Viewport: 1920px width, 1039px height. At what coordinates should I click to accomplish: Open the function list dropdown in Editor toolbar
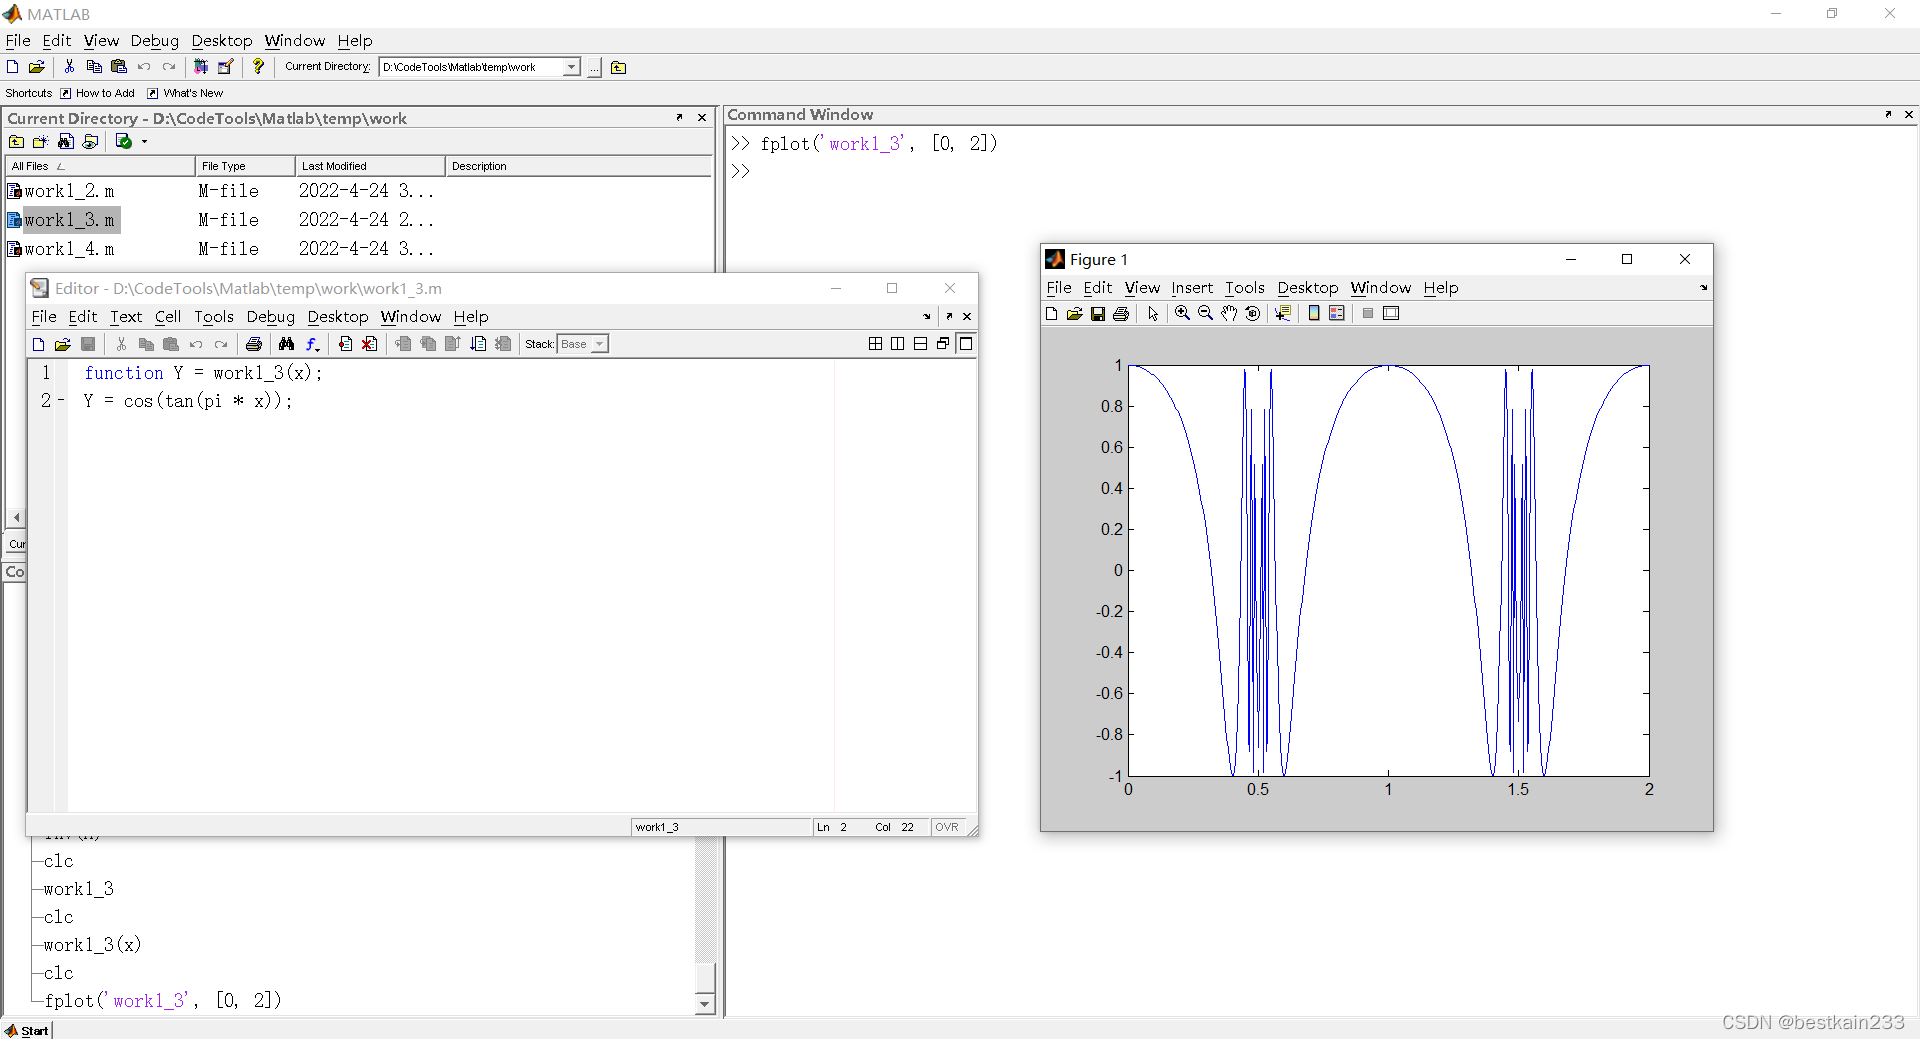[x=312, y=344]
